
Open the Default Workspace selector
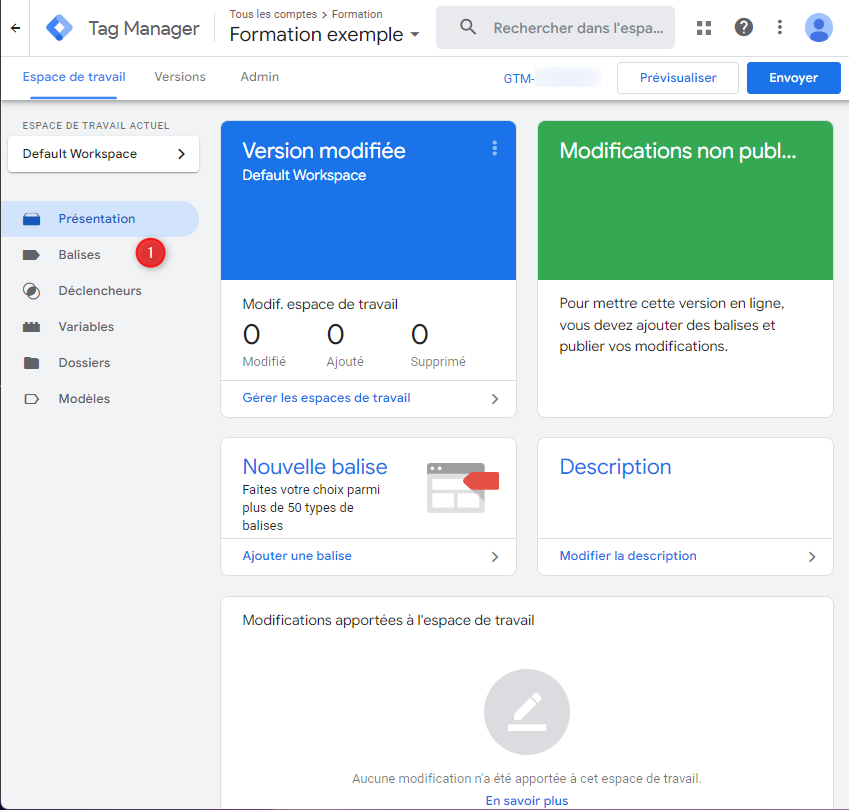[x=103, y=154]
